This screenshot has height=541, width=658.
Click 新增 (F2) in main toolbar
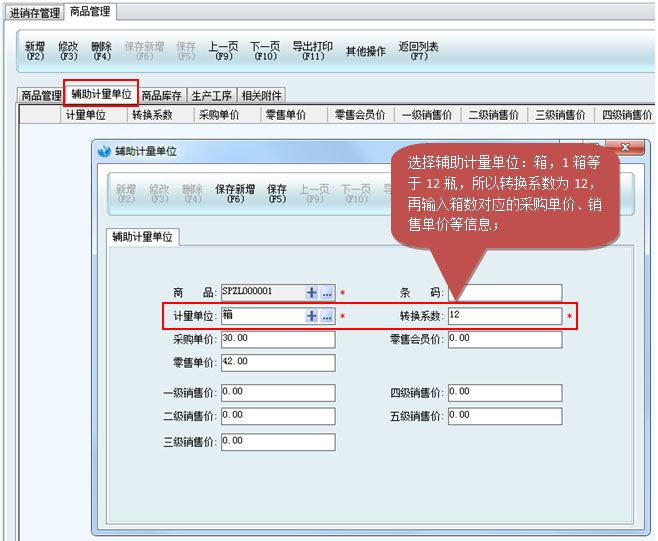[x=35, y=51]
